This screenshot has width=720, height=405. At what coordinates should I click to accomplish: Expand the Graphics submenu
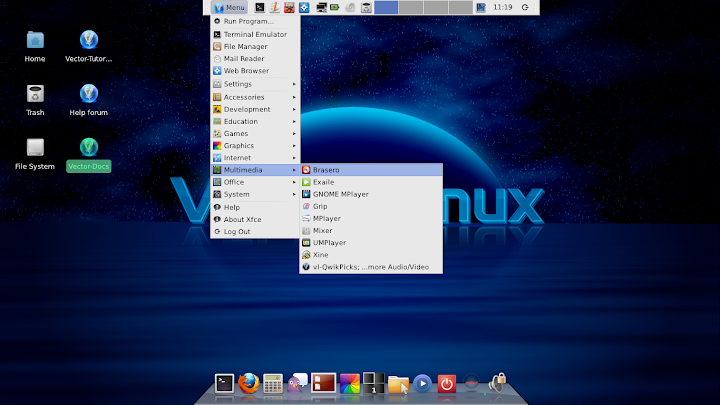pyautogui.click(x=255, y=146)
